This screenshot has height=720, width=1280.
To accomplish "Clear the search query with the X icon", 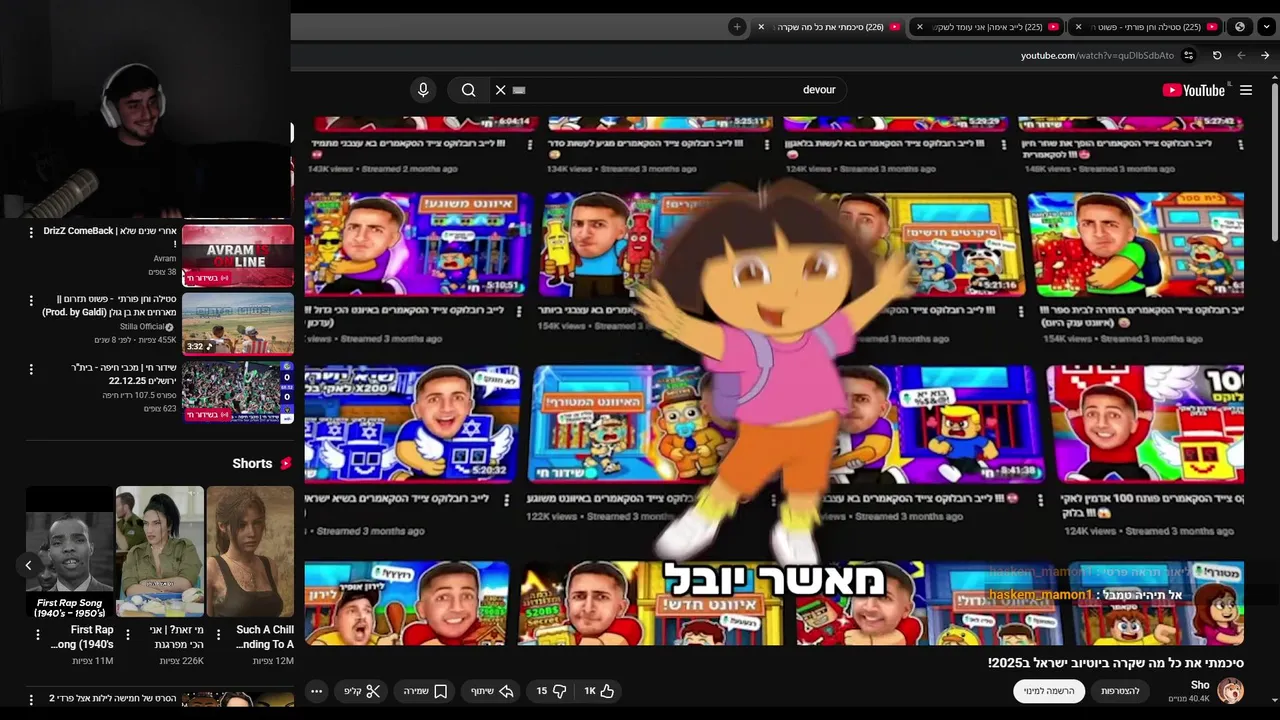I will (501, 90).
